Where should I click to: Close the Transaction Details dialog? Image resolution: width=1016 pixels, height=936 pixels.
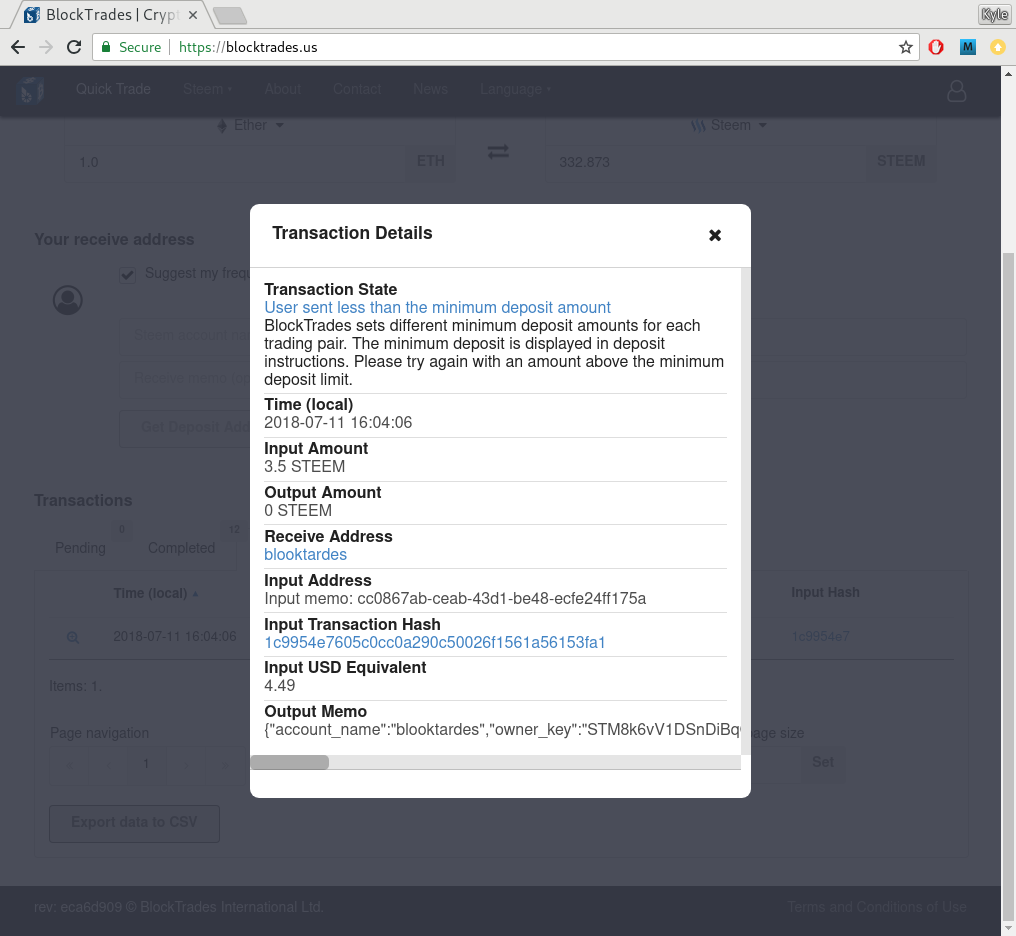click(715, 235)
